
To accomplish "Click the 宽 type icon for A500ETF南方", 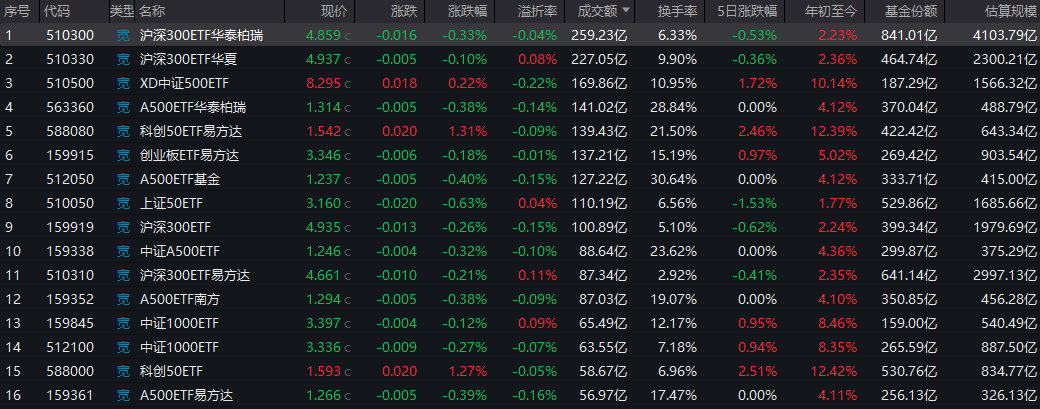I will (x=122, y=299).
